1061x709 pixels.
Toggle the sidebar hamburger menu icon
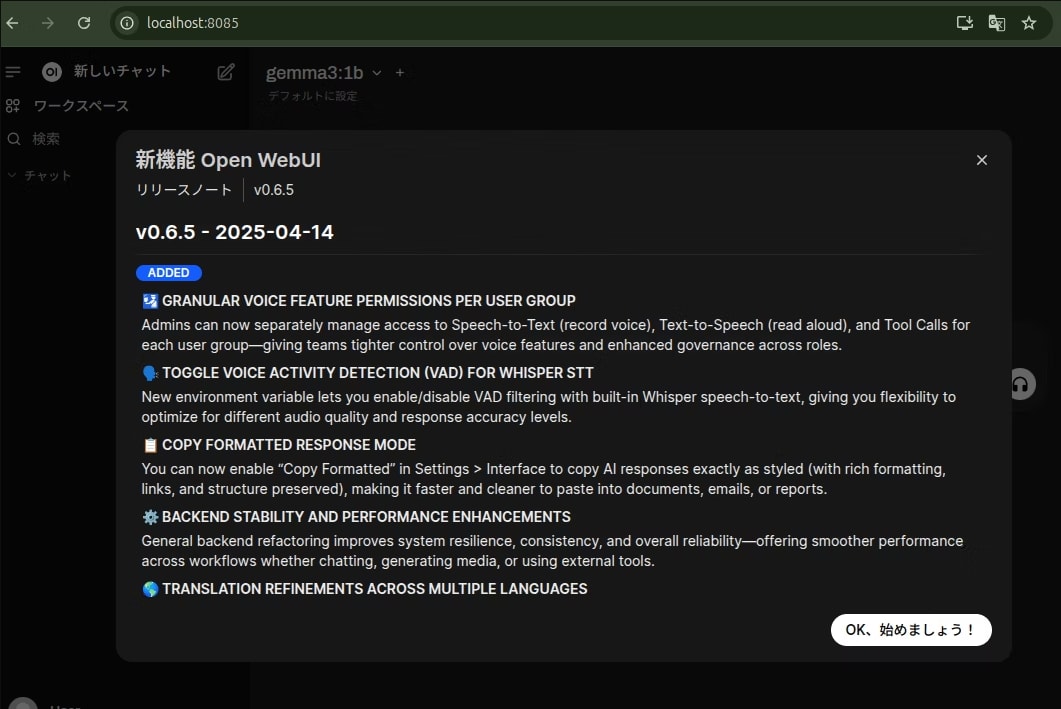tap(13, 72)
